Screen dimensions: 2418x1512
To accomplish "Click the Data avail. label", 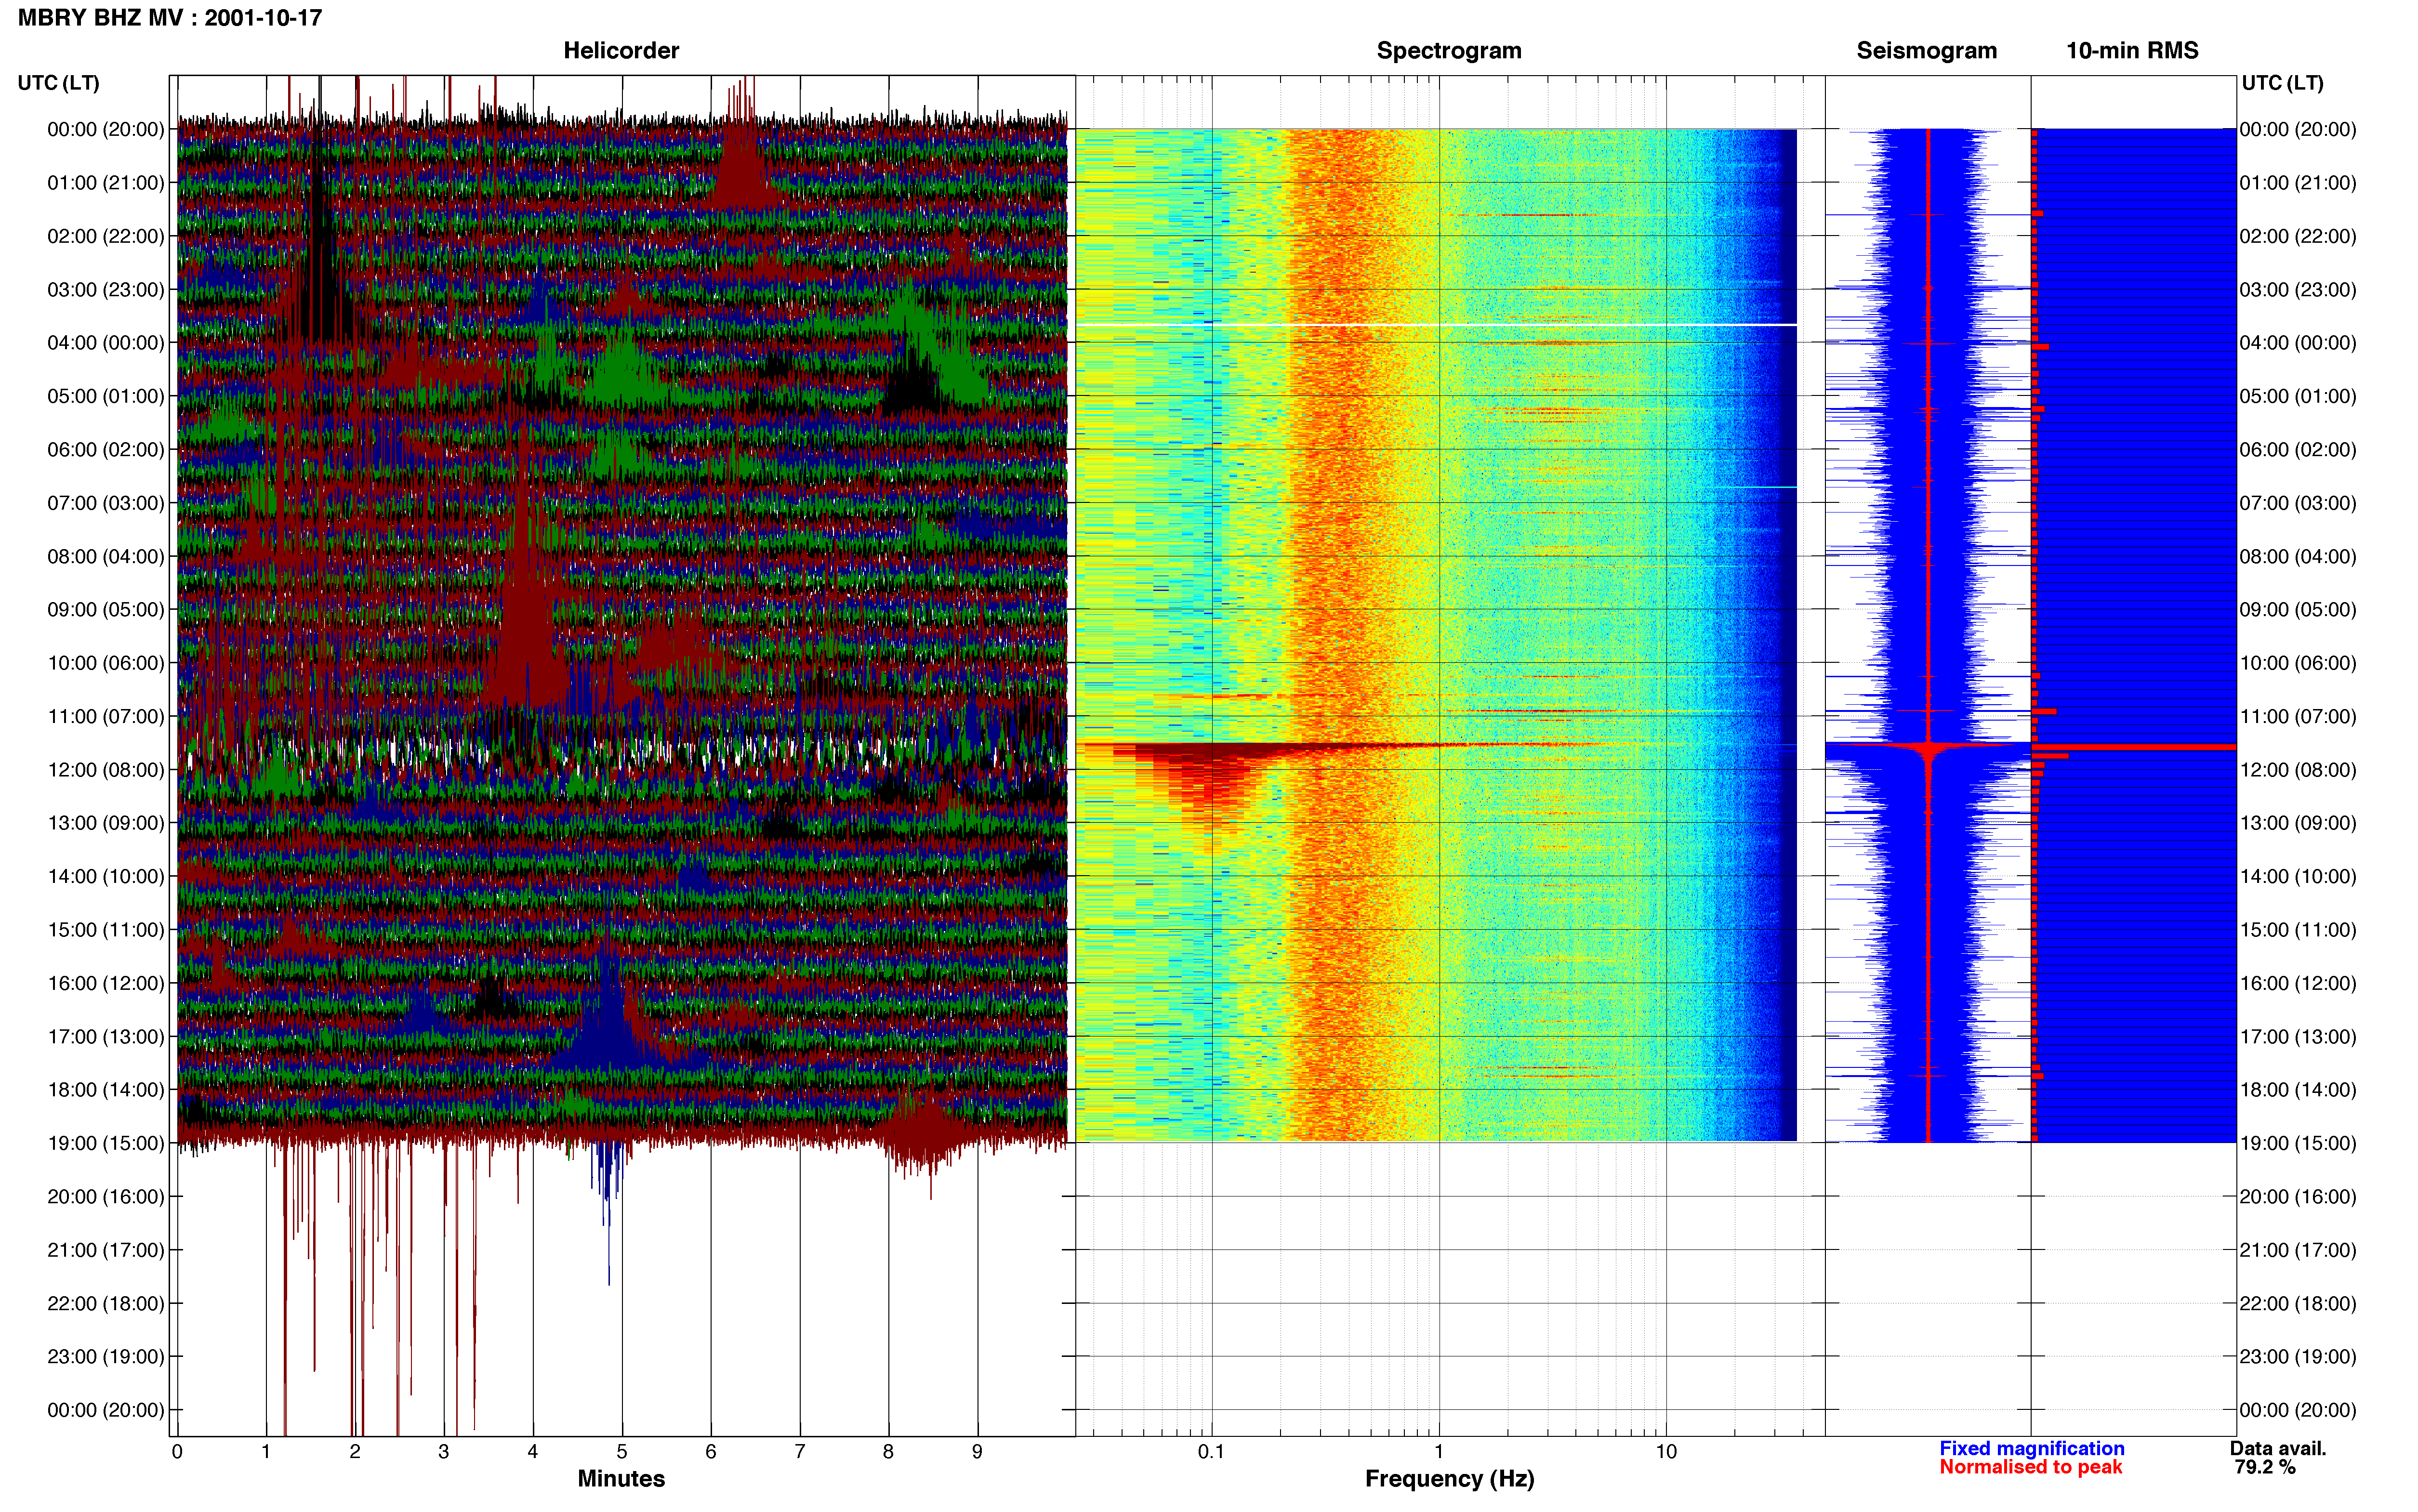I will 2278,1448.
